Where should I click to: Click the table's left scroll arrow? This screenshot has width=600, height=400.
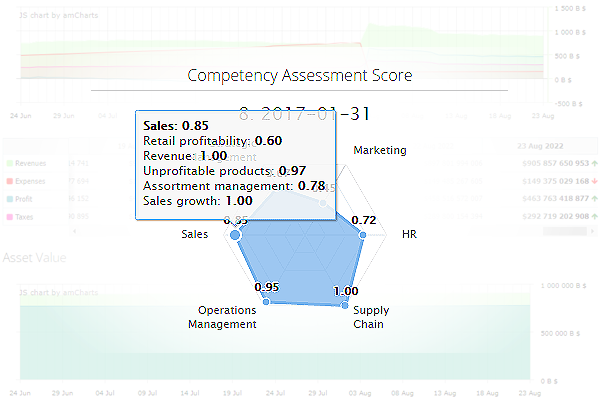(75, 231)
